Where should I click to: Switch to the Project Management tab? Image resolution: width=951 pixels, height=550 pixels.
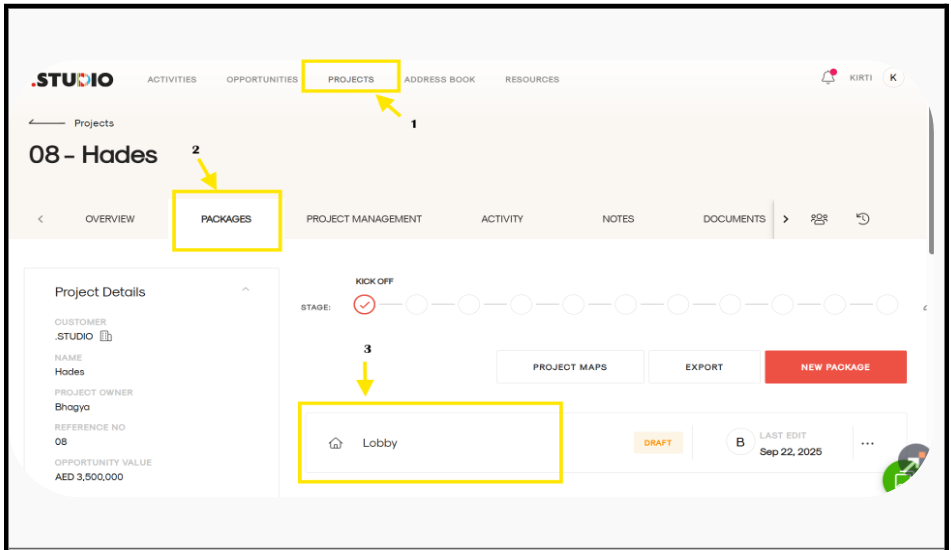(x=364, y=219)
